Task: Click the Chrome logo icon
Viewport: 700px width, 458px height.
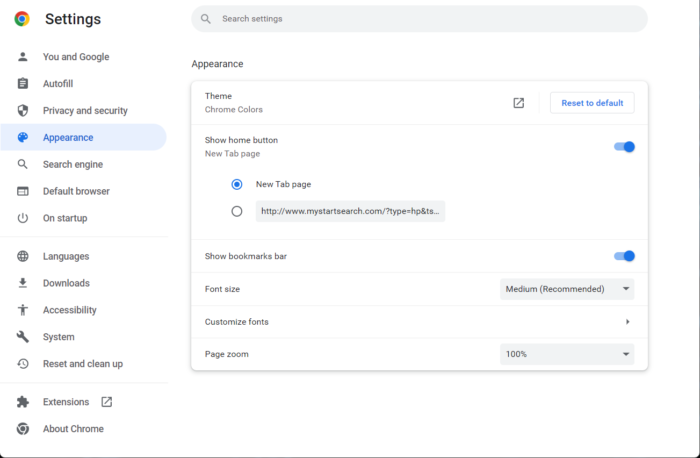Action: [22, 19]
